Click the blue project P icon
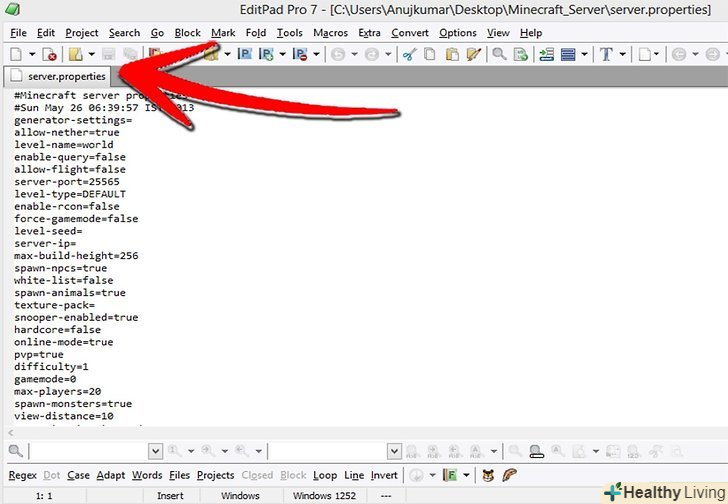The height and width of the screenshot is (504, 728). pos(245,54)
